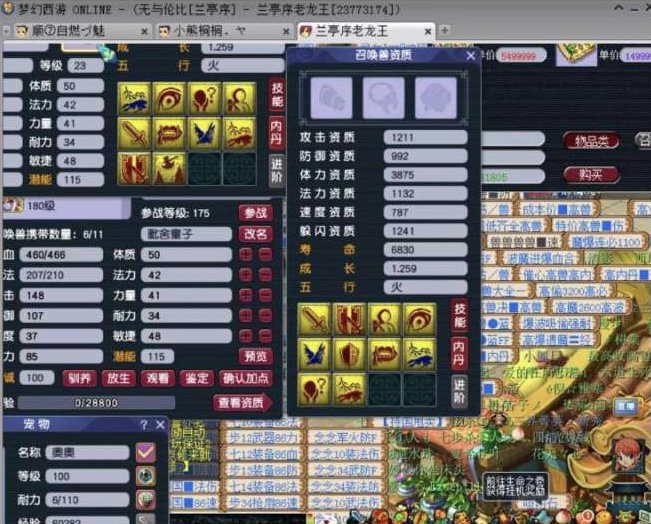Close the 宠物 panel
Viewport: 651px width, 524px height.
[x=161, y=425]
